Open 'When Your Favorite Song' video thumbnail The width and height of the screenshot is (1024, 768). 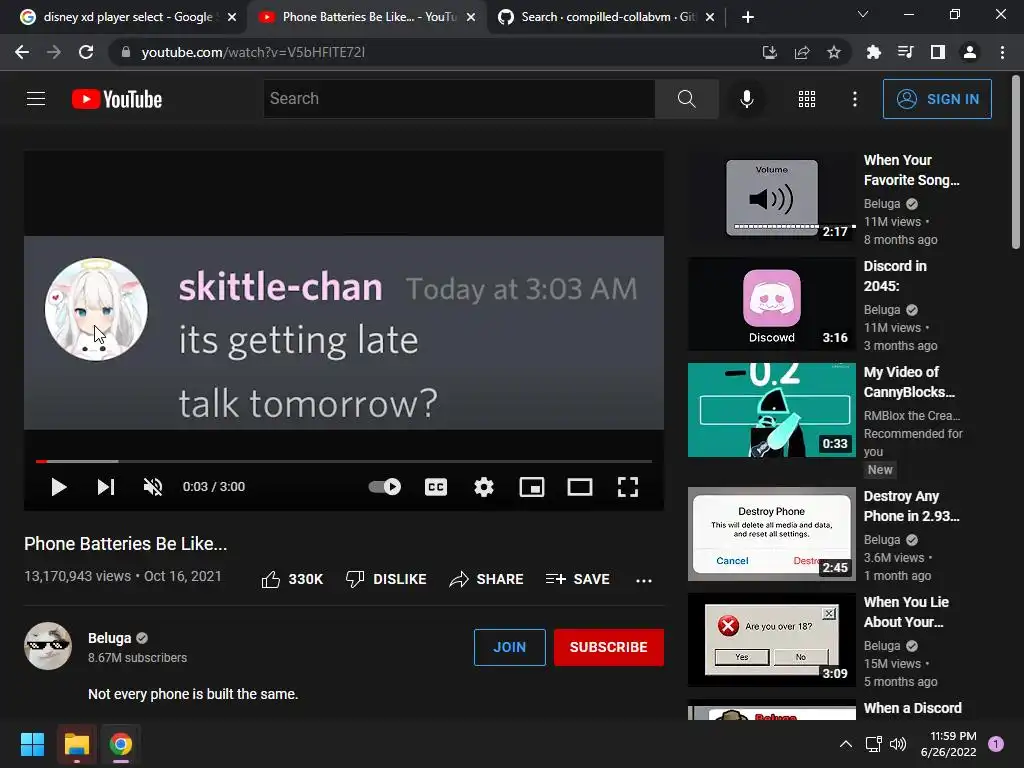click(x=772, y=197)
